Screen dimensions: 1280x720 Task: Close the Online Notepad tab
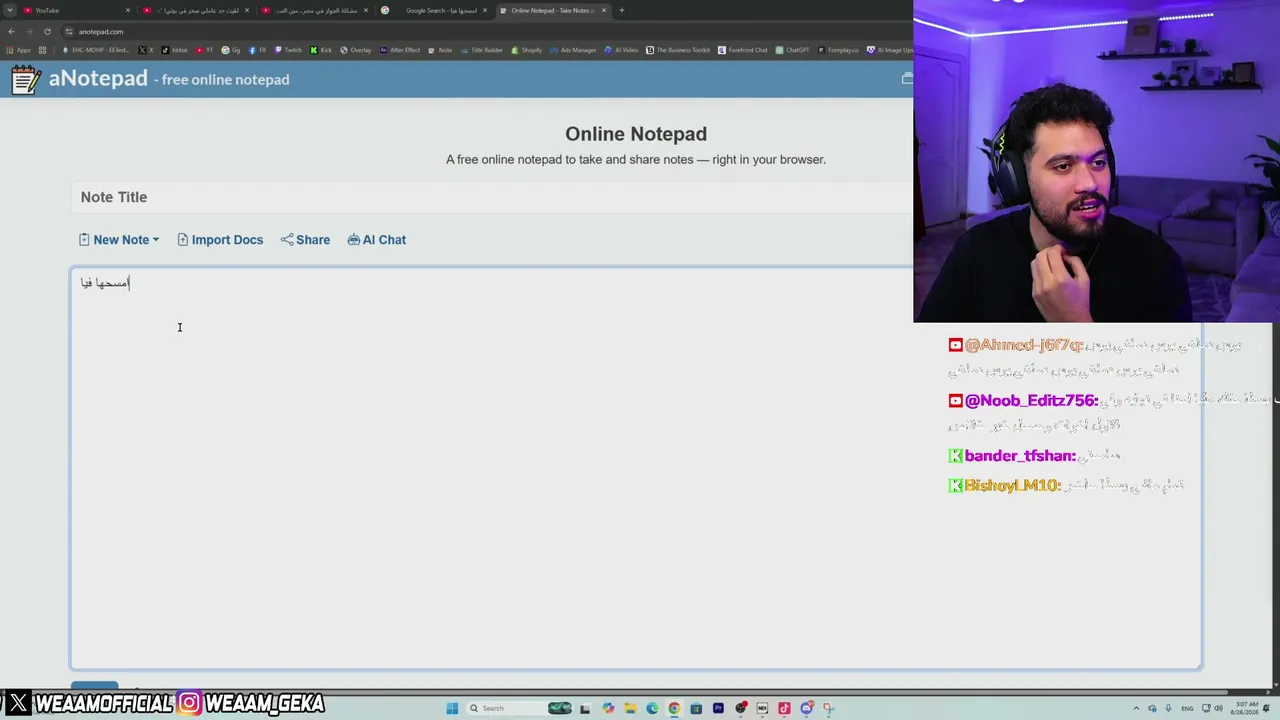point(604,10)
